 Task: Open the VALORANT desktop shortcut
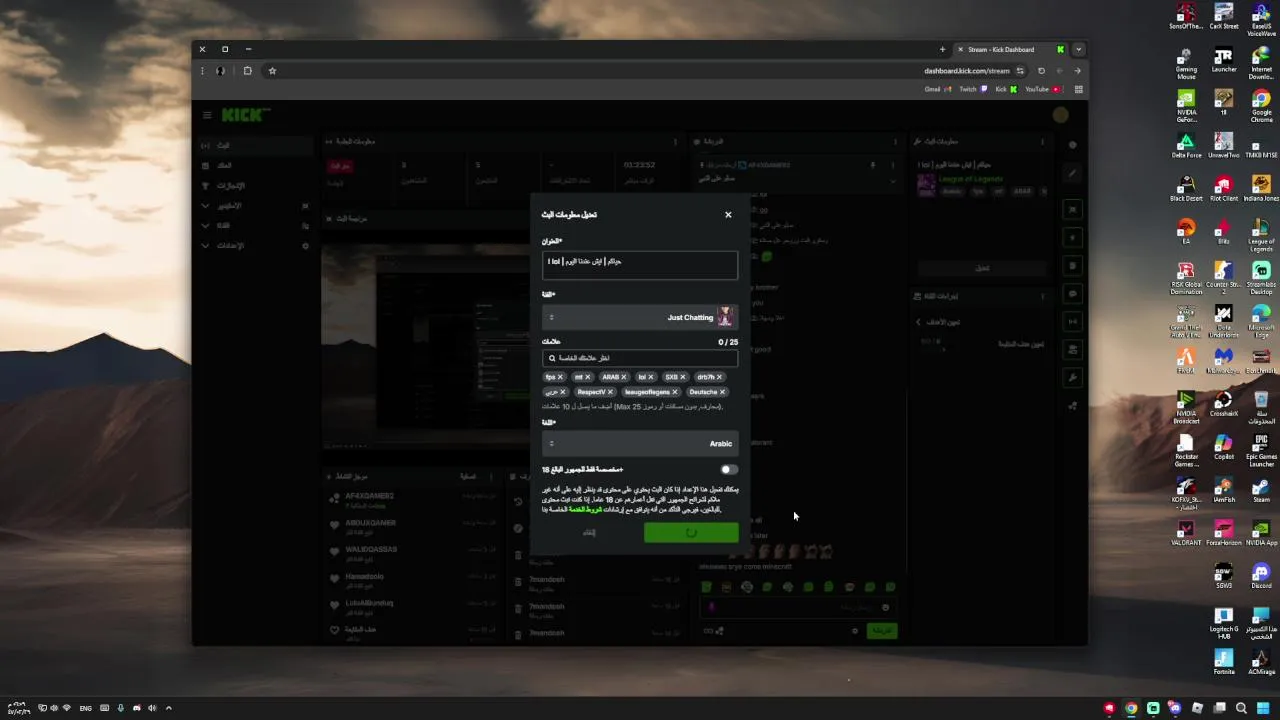1186,533
